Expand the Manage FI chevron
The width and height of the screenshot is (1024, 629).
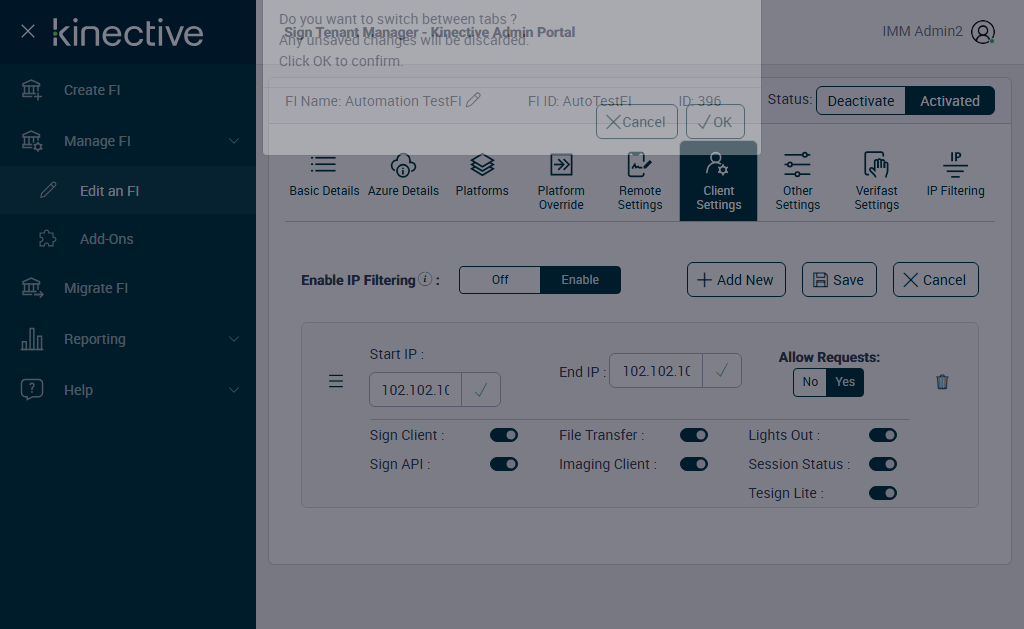click(234, 141)
